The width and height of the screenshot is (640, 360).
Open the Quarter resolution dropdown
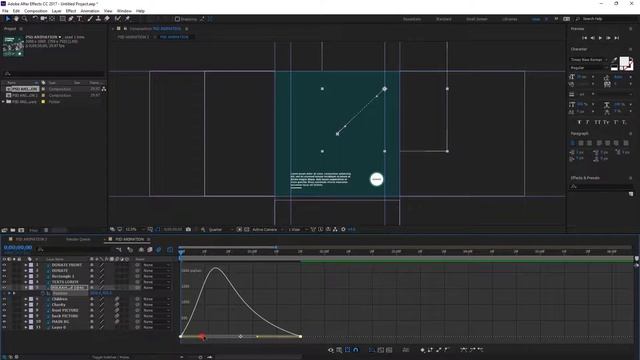tap(220, 229)
